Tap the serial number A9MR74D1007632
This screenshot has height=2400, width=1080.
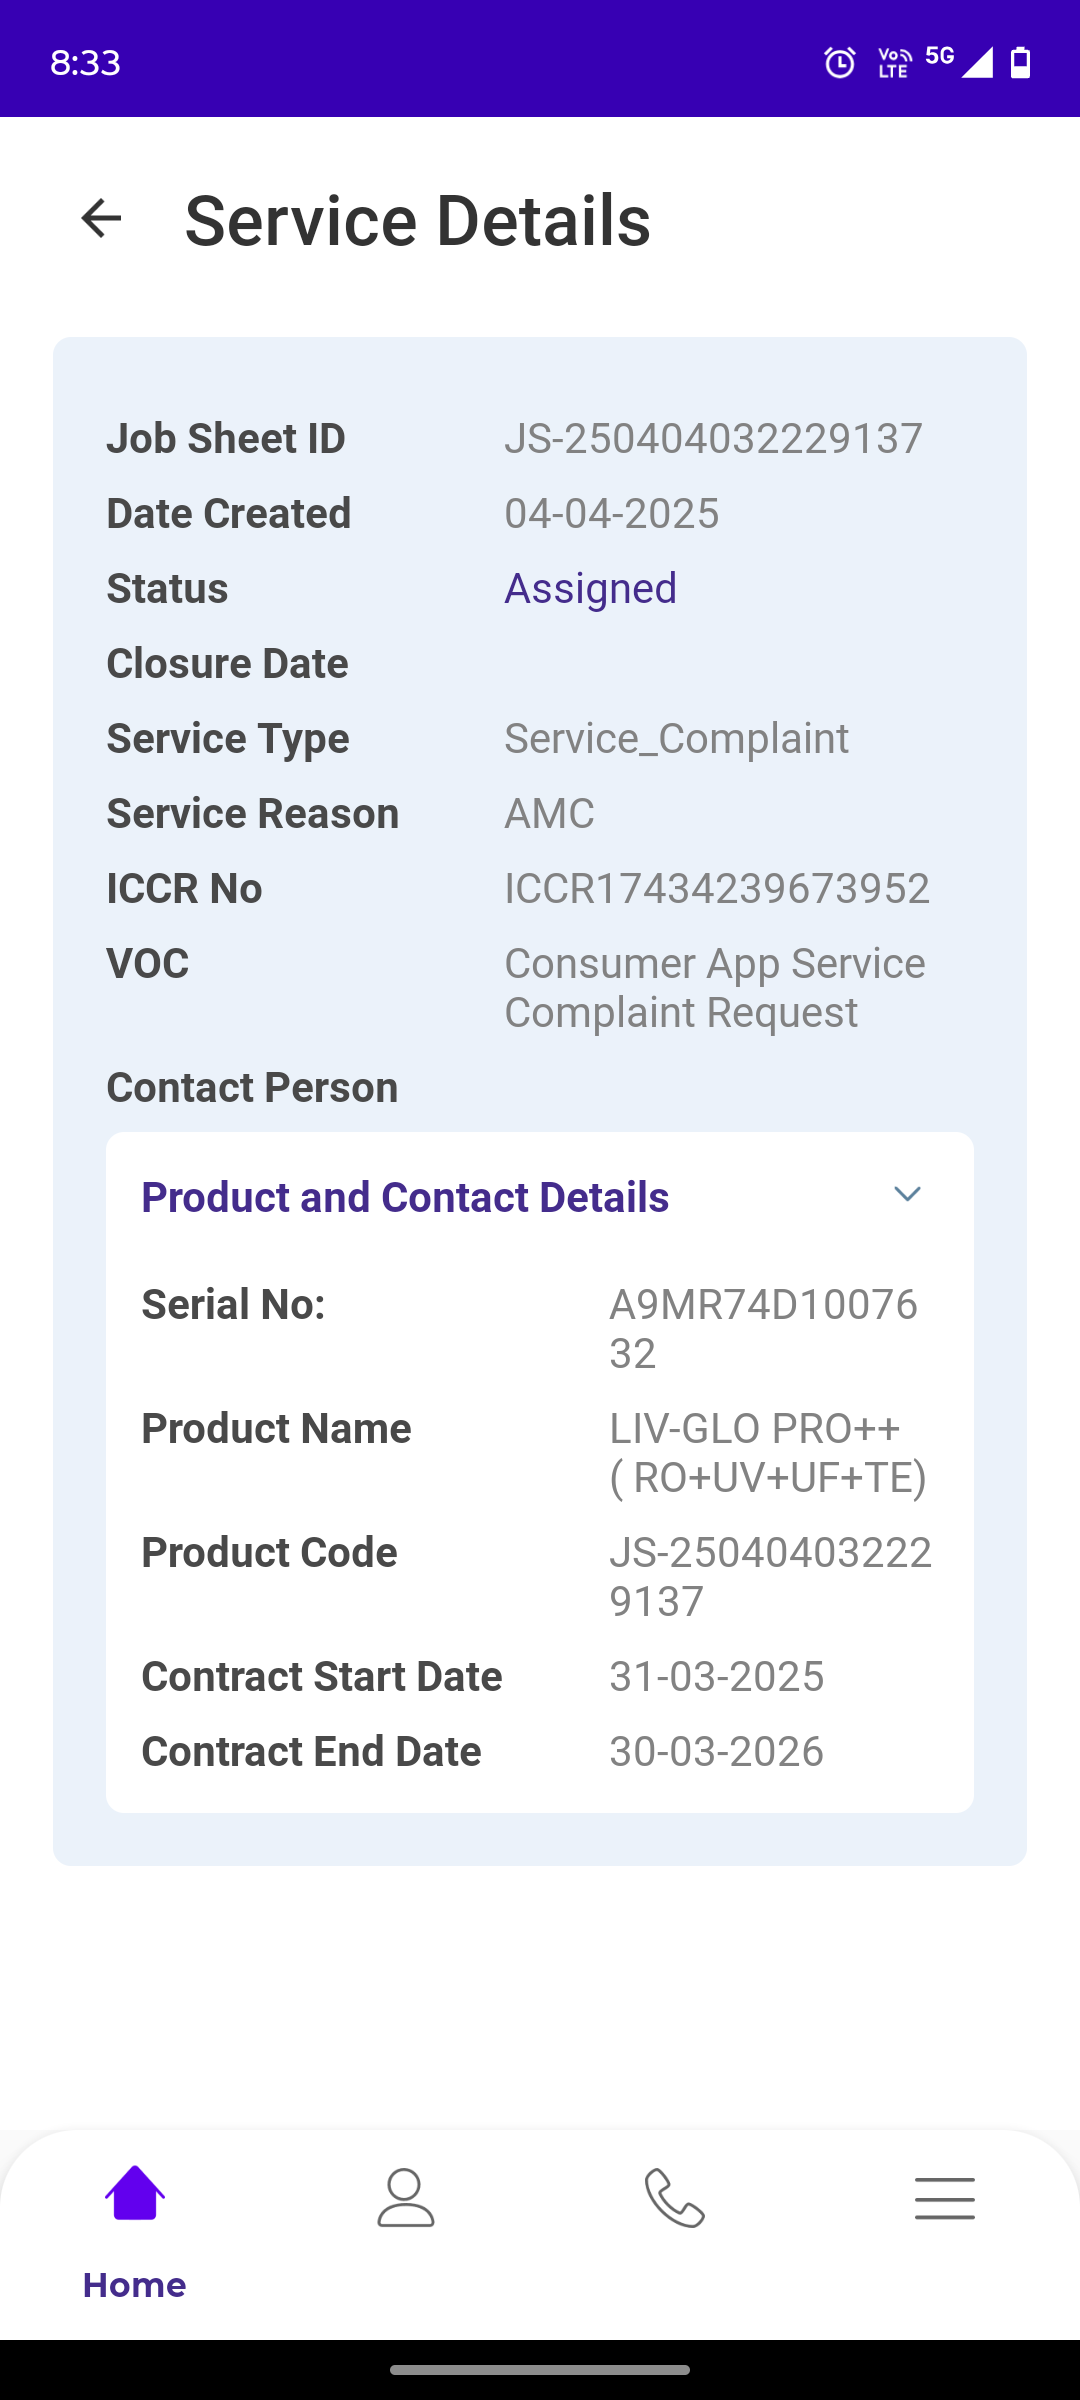[763, 1328]
